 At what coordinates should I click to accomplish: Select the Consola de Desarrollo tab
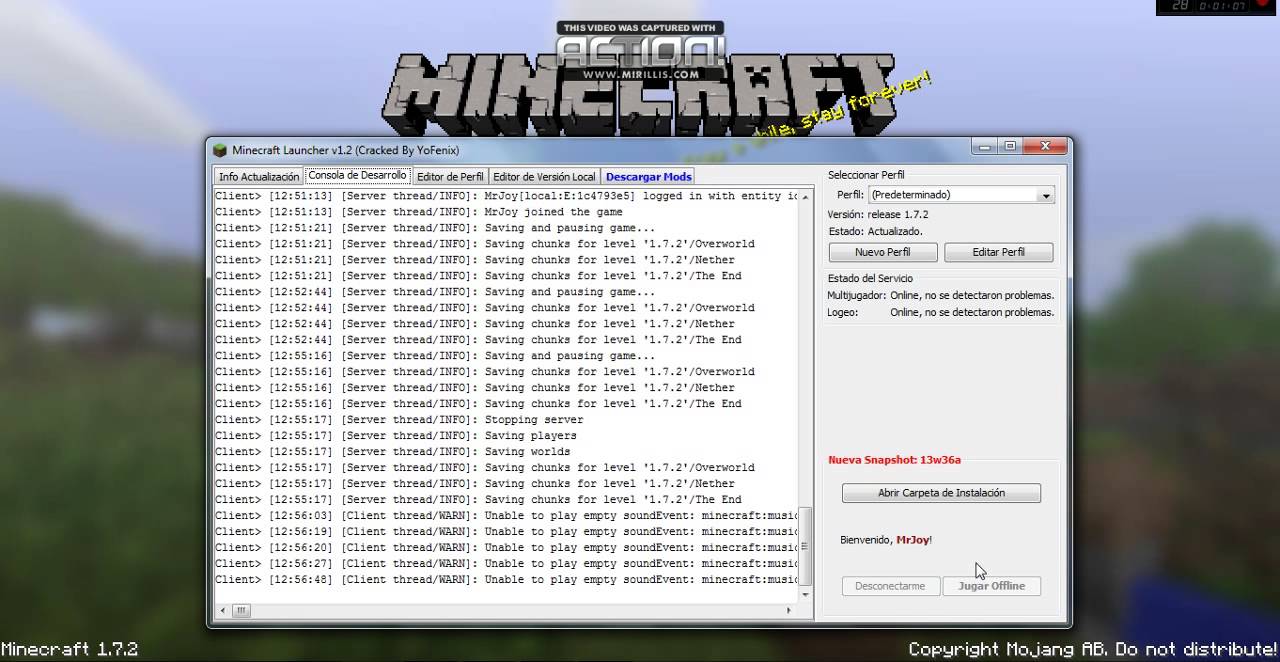tap(357, 175)
